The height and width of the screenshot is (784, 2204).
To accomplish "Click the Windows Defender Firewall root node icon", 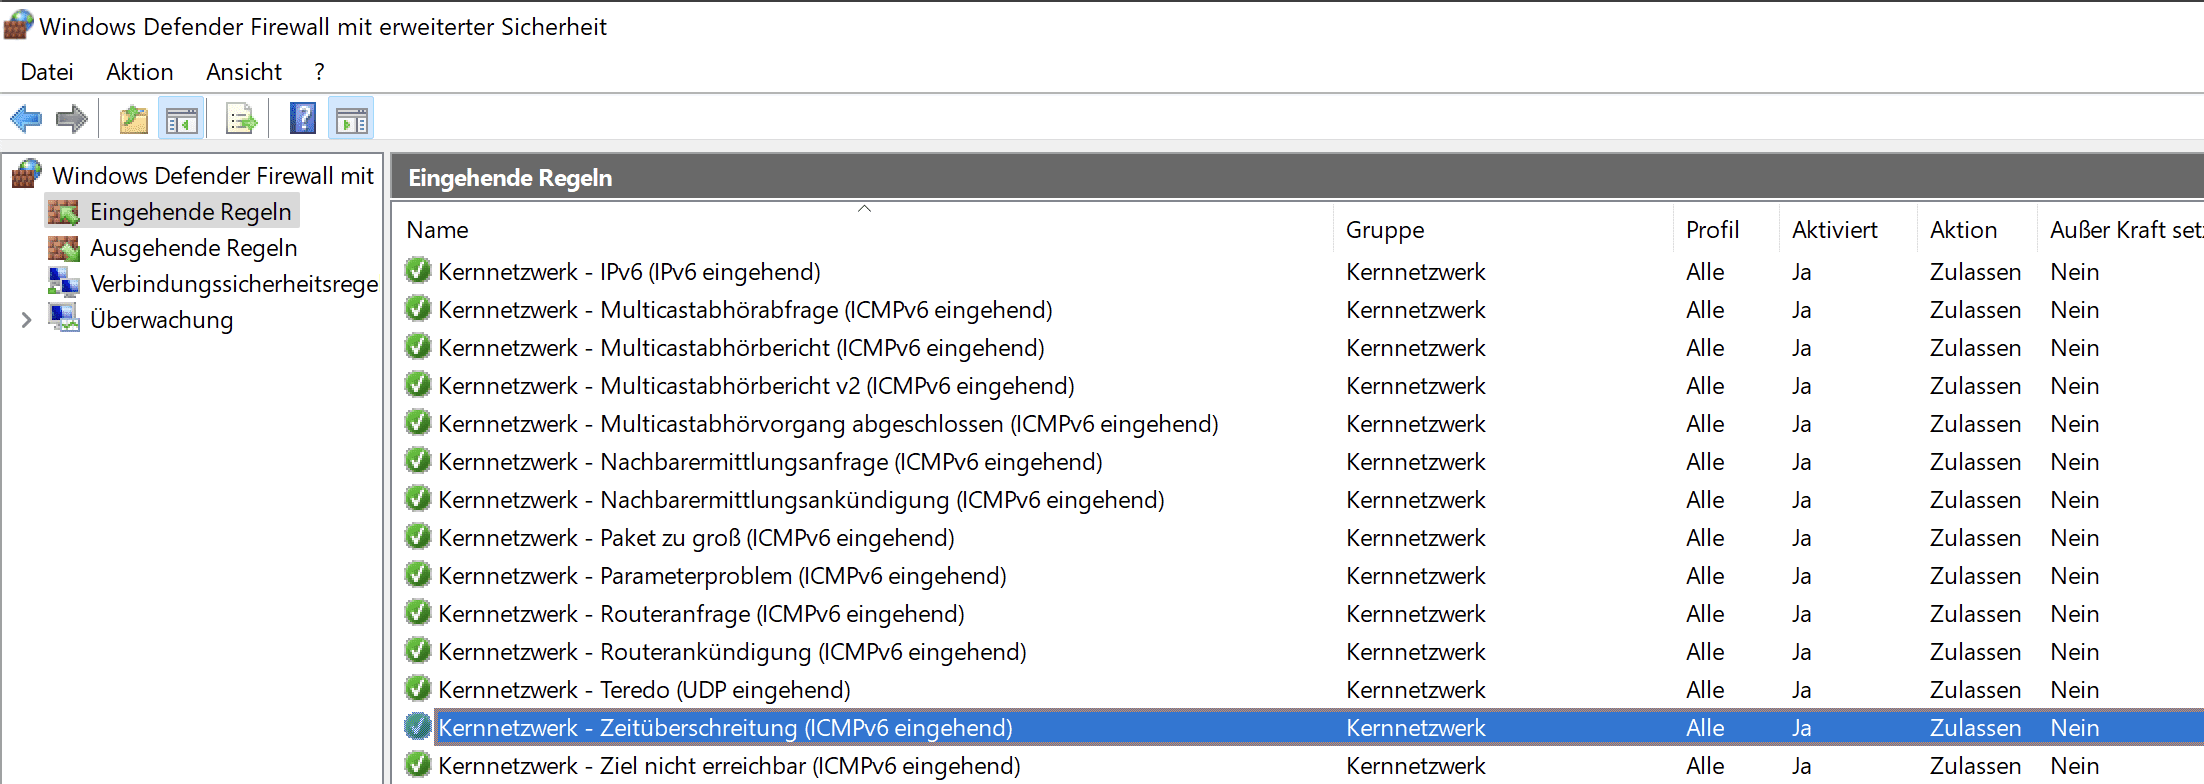I will 27,175.
